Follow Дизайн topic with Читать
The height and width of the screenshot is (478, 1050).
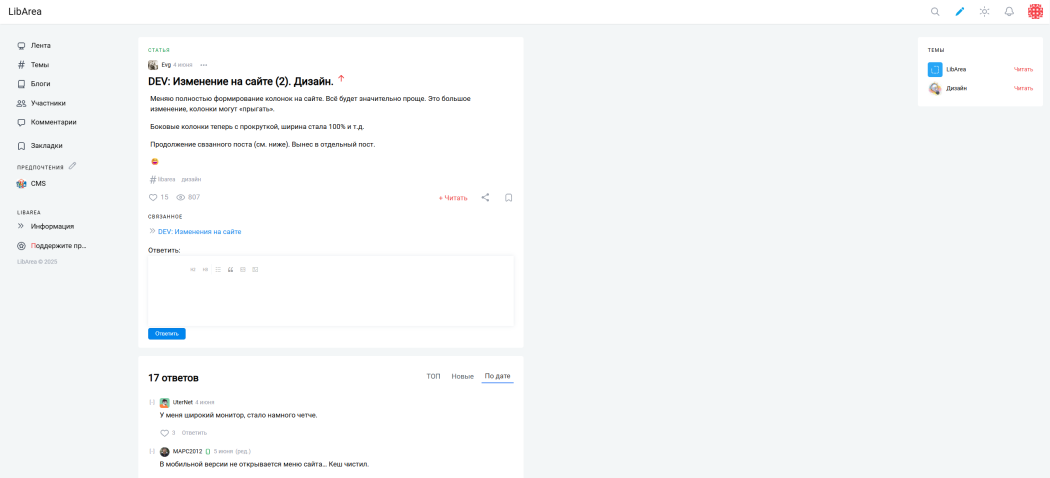1023,88
